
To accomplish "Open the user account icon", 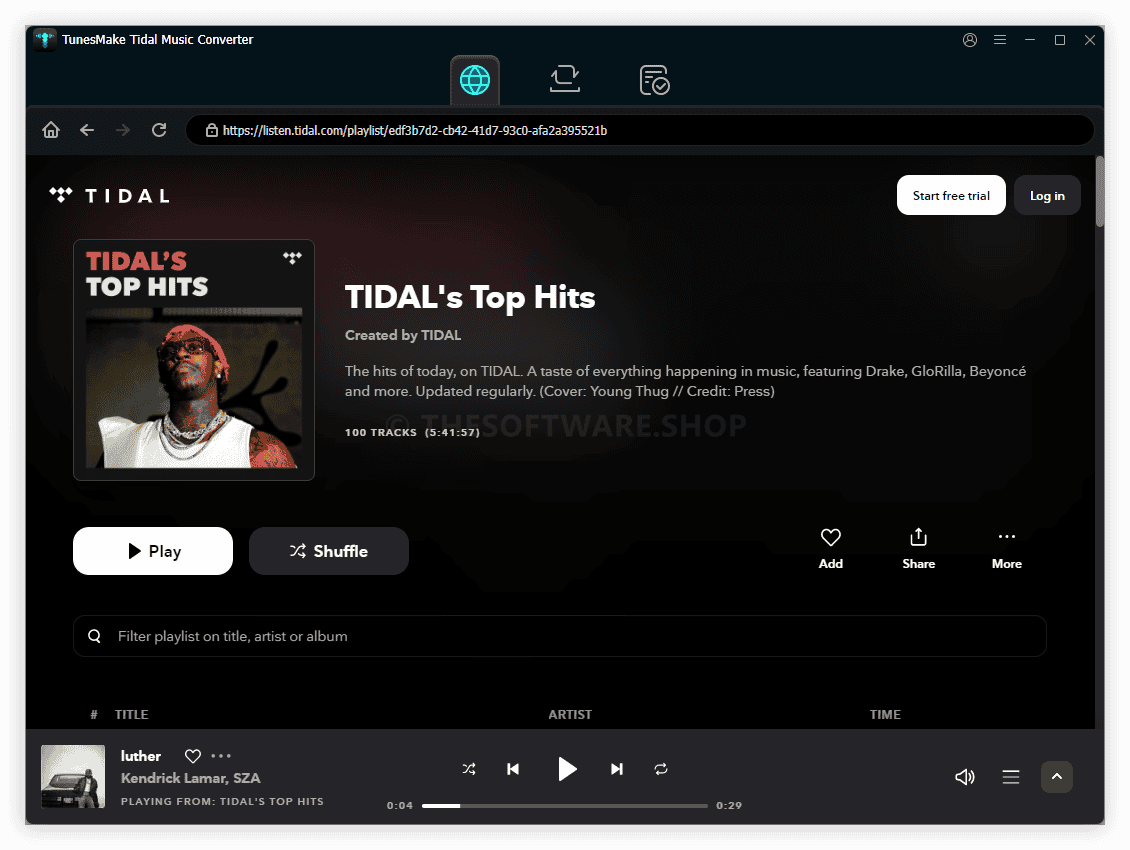I will pos(970,40).
